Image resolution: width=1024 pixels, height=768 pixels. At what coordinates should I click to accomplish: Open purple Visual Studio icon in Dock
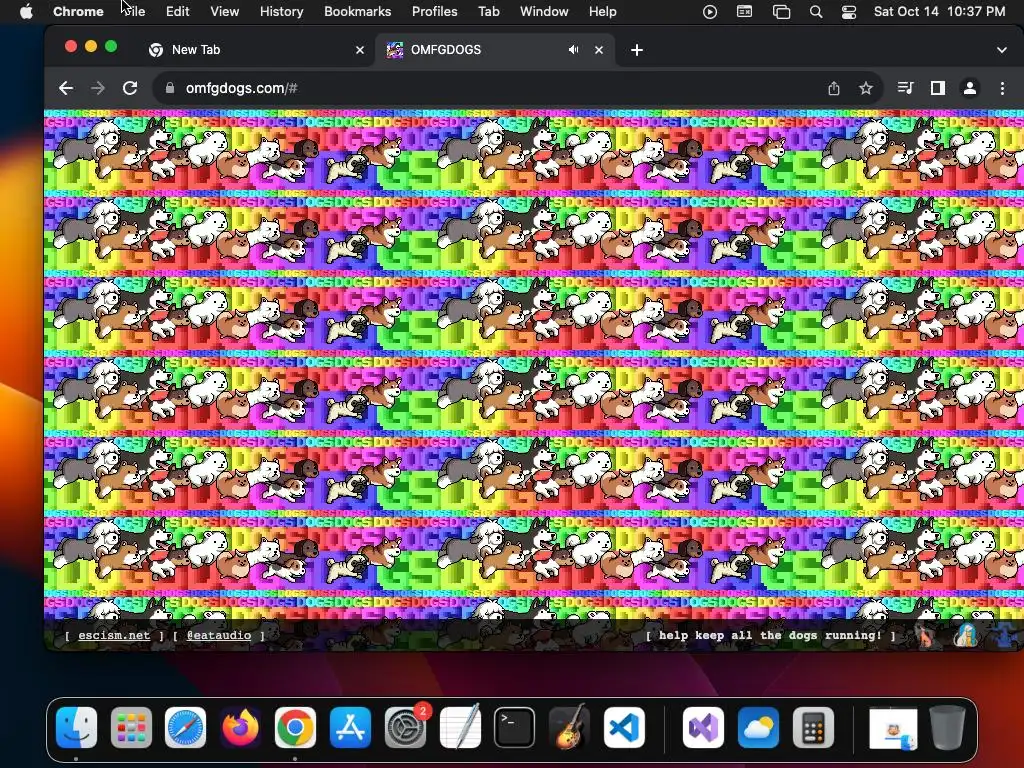pos(703,728)
